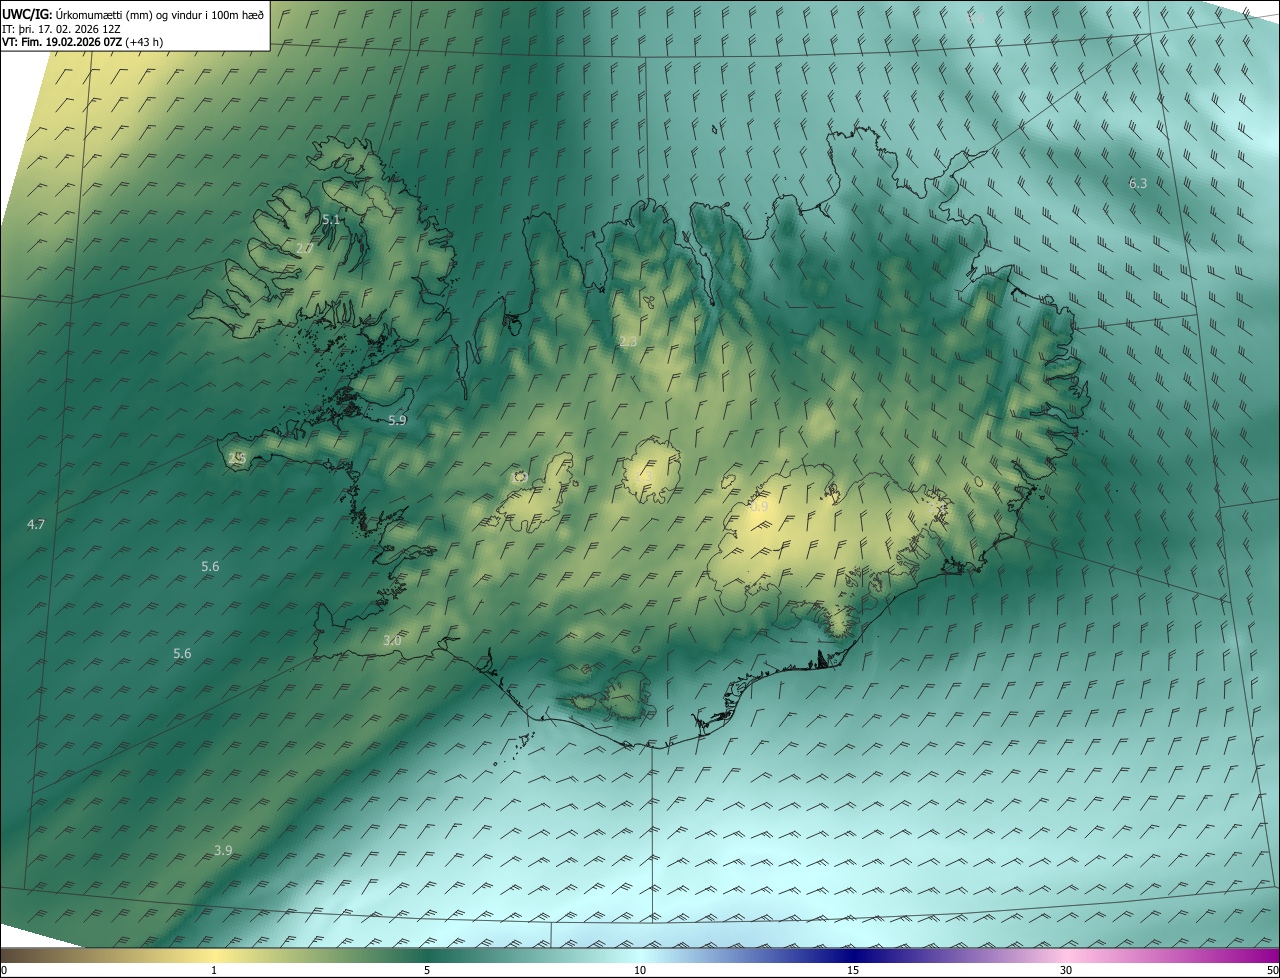Viewport: 1280px width, 978px height.
Task: Click the '10' tick on the color scale
Action: (x=640, y=970)
